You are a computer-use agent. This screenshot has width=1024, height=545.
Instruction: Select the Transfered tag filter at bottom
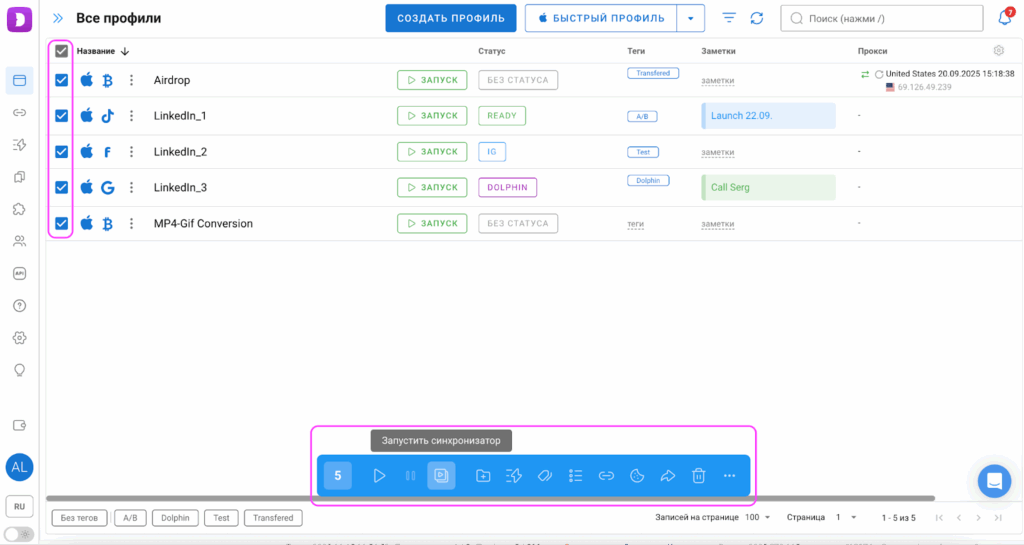tap(273, 518)
